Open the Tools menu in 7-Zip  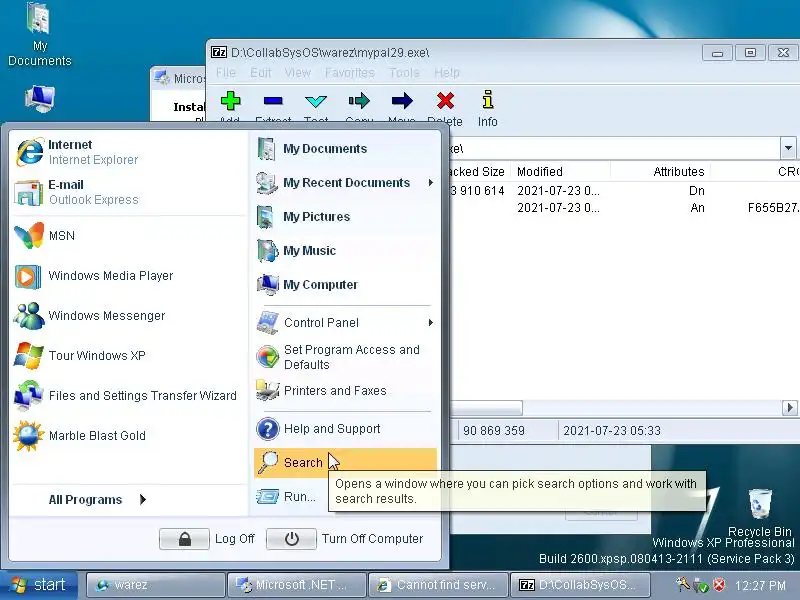(404, 73)
